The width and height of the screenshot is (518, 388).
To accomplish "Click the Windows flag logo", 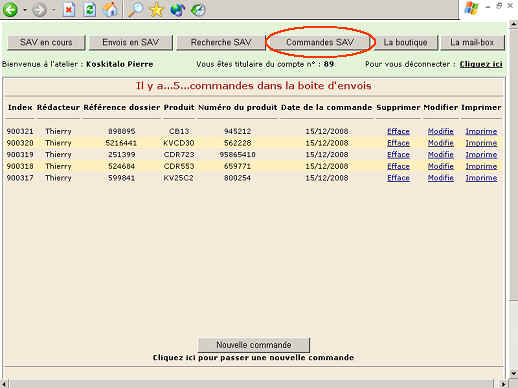I will click(471, 8).
